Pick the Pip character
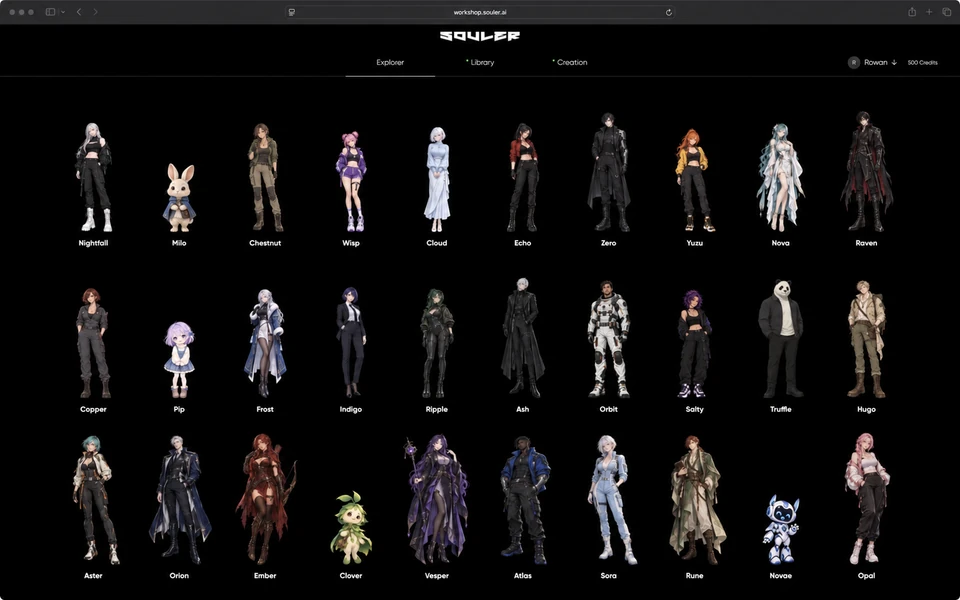This screenshot has height=600, width=960. click(179, 360)
